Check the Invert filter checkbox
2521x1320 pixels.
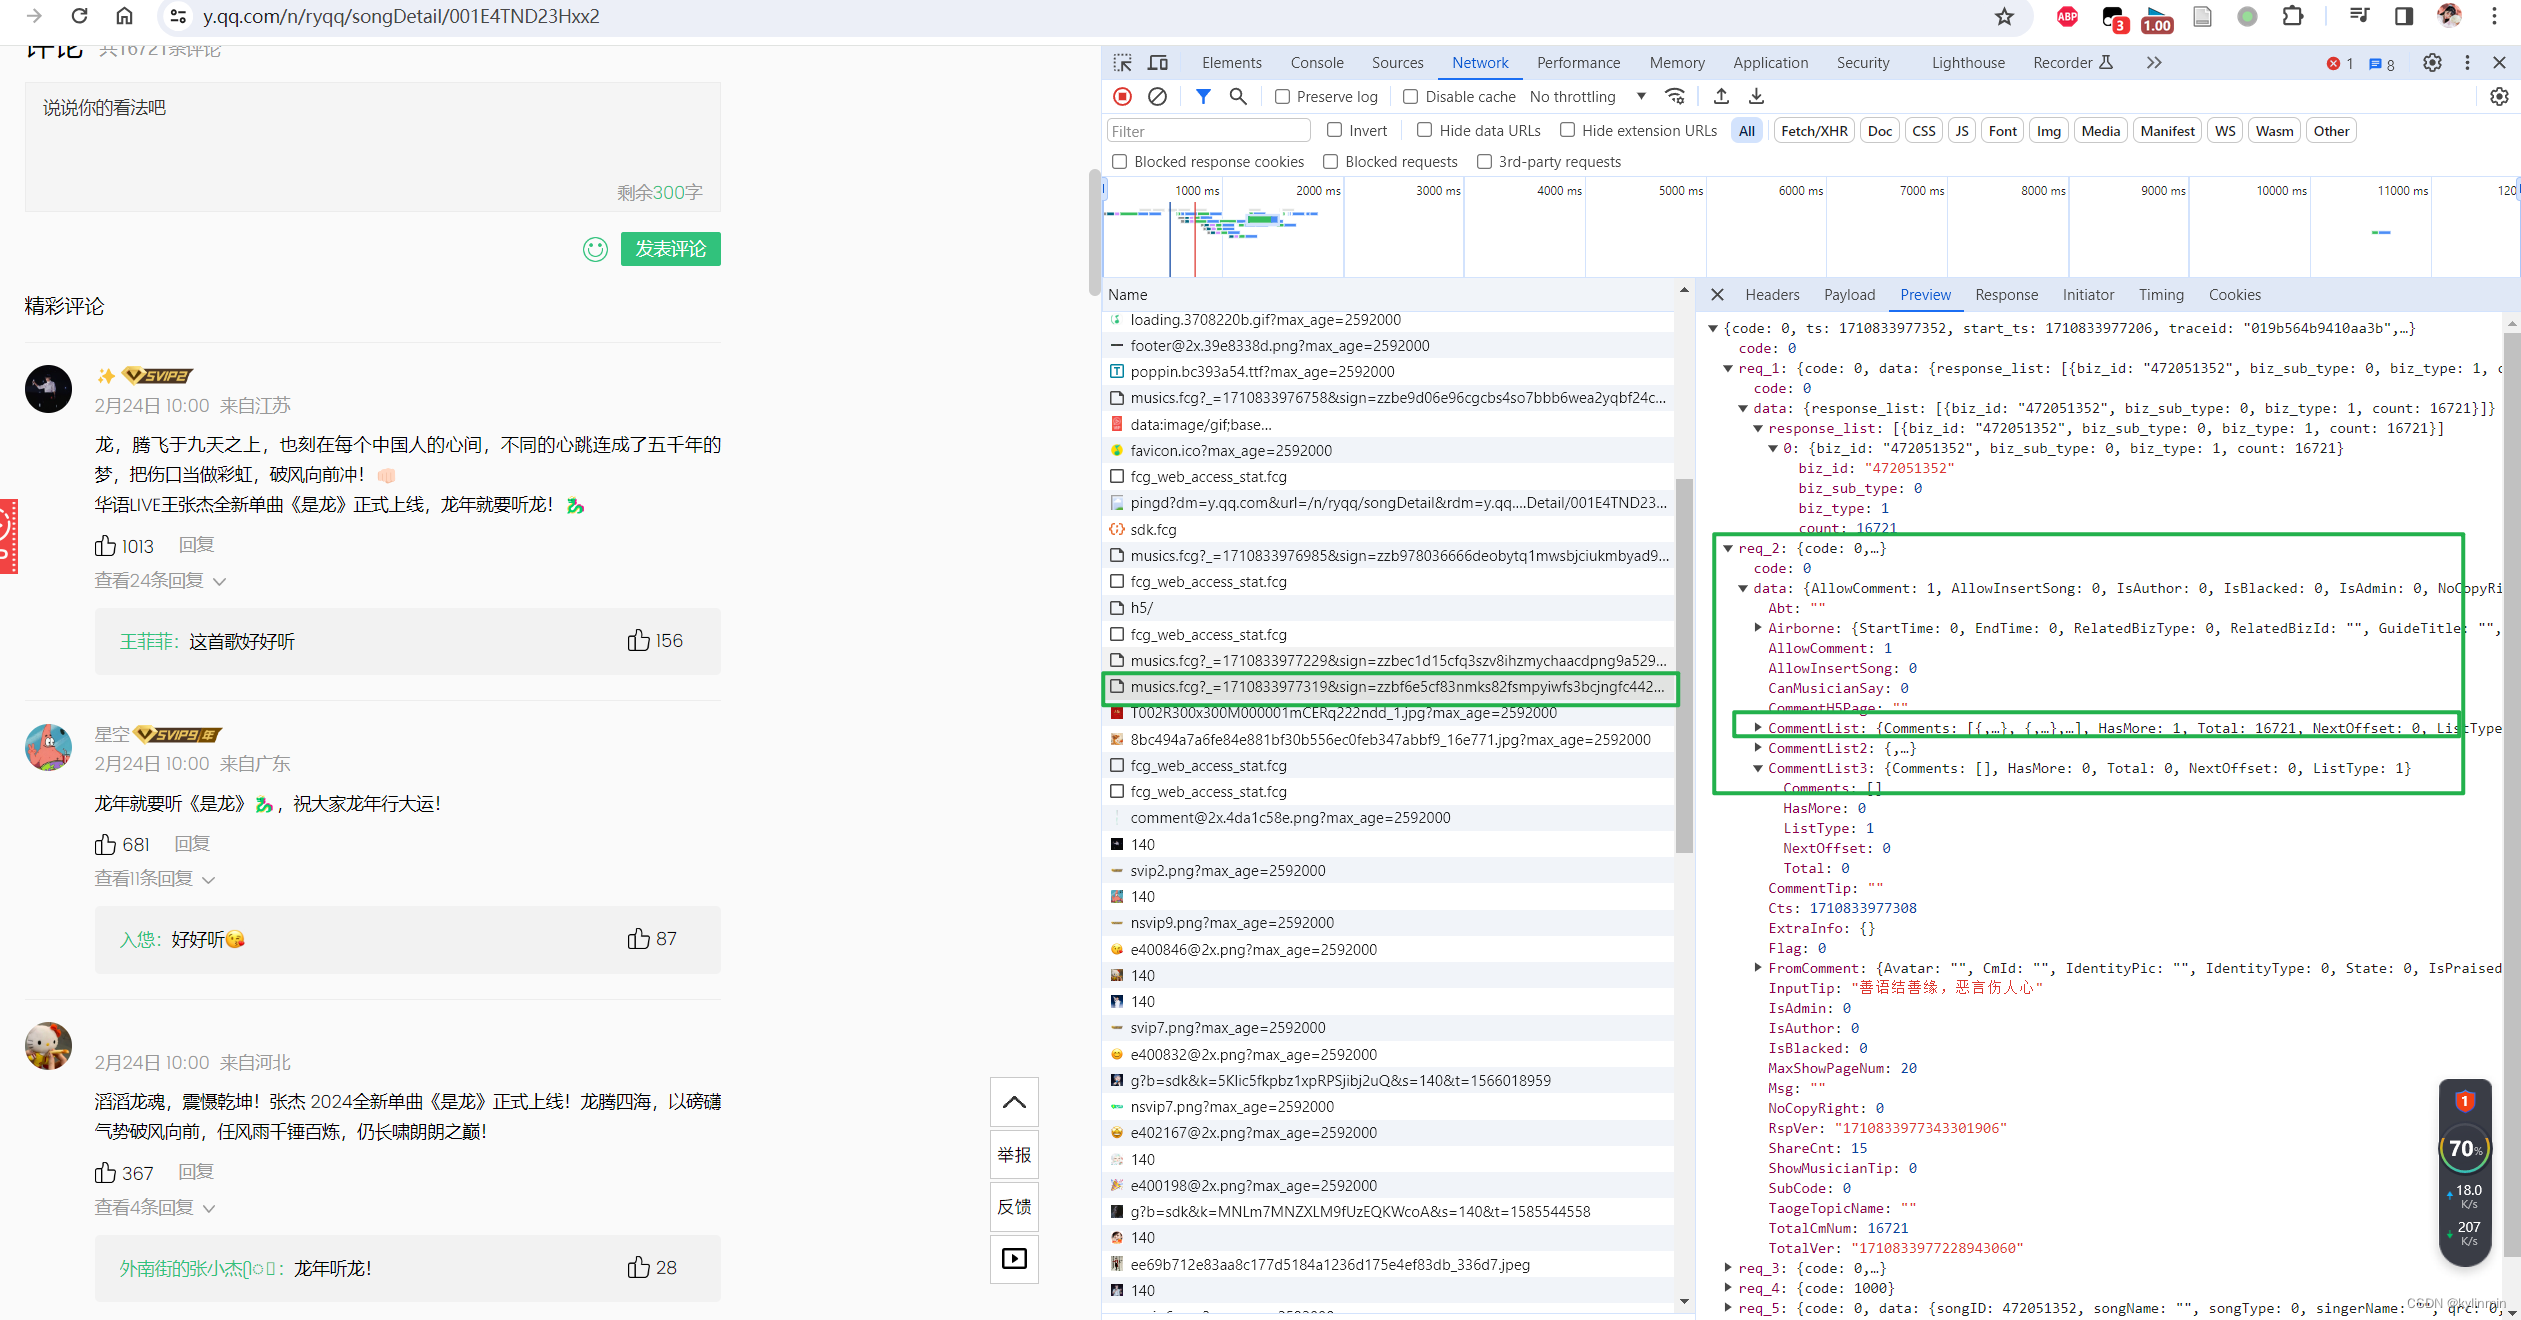1334,130
